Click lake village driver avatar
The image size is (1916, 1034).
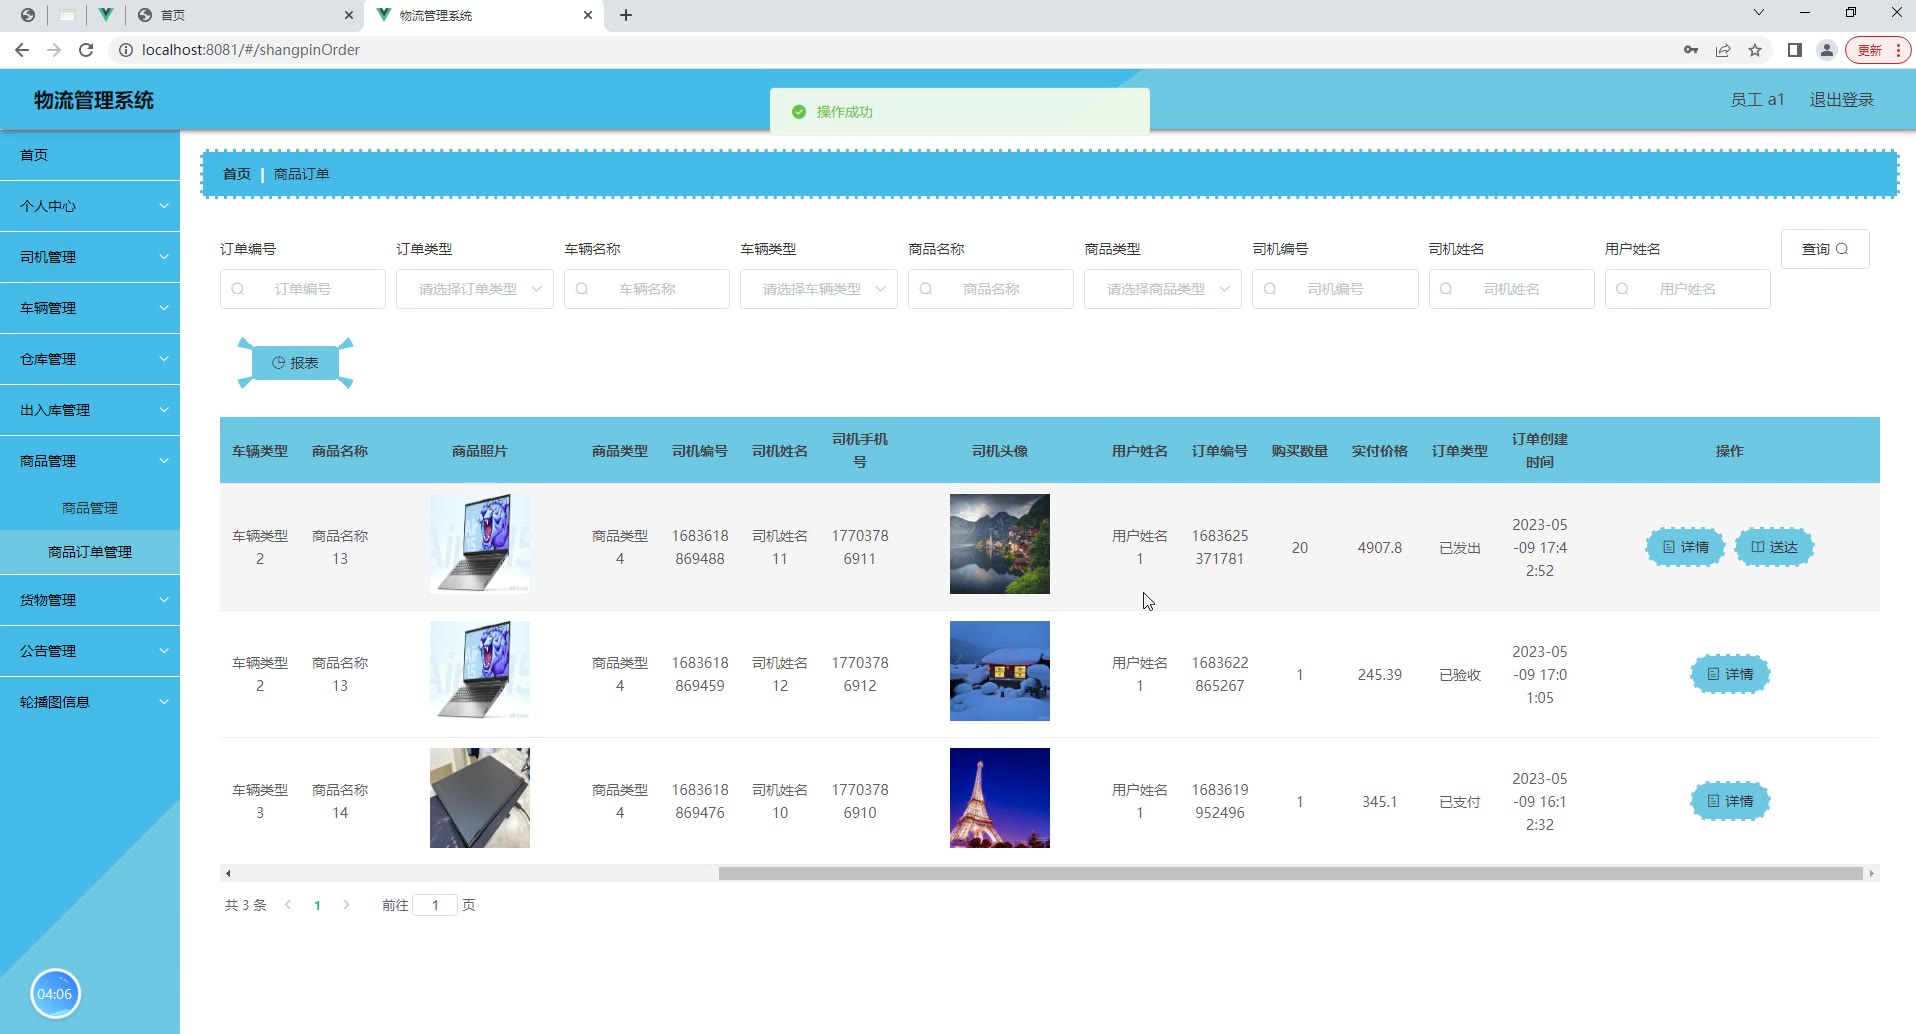tap(1000, 544)
